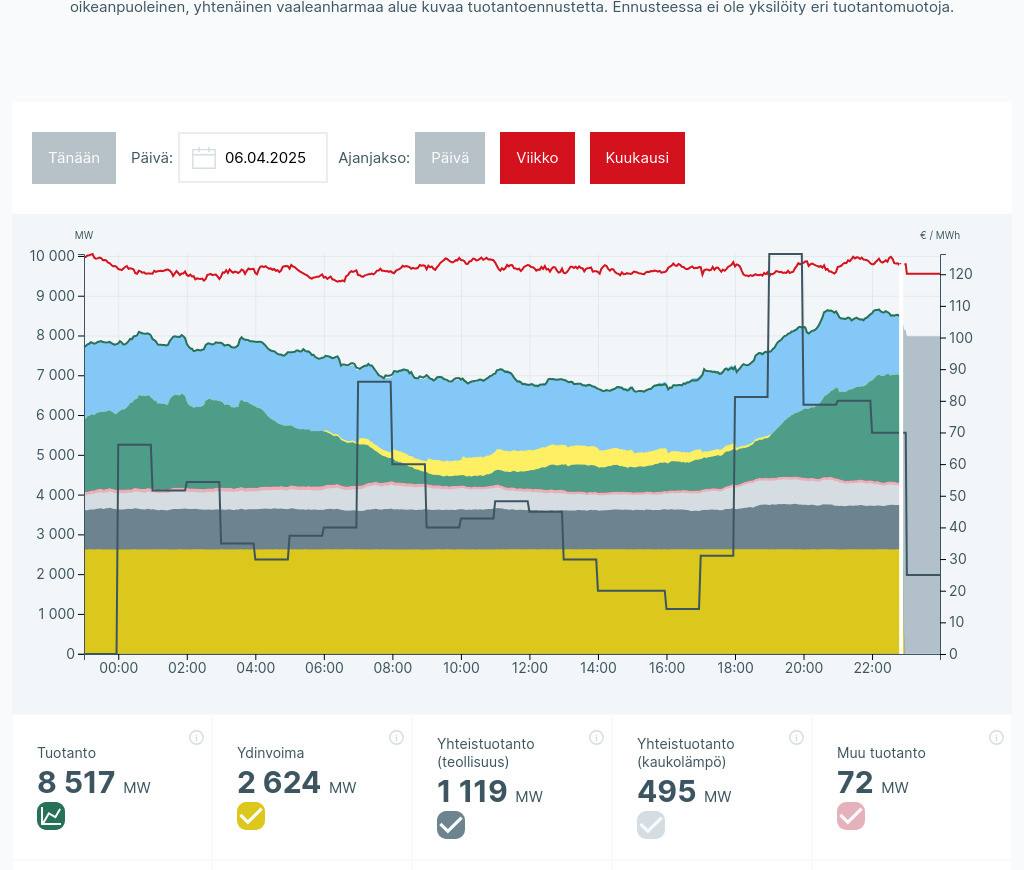1024x870 pixels.
Task: Uncheck Yhteistuotanto (teollisuus) dark gray checkbox
Action: tap(451, 825)
